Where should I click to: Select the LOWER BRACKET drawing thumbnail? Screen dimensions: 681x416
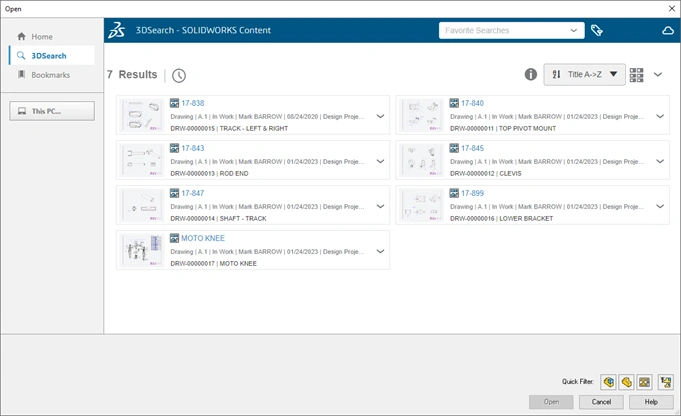[x=421, y=205]
